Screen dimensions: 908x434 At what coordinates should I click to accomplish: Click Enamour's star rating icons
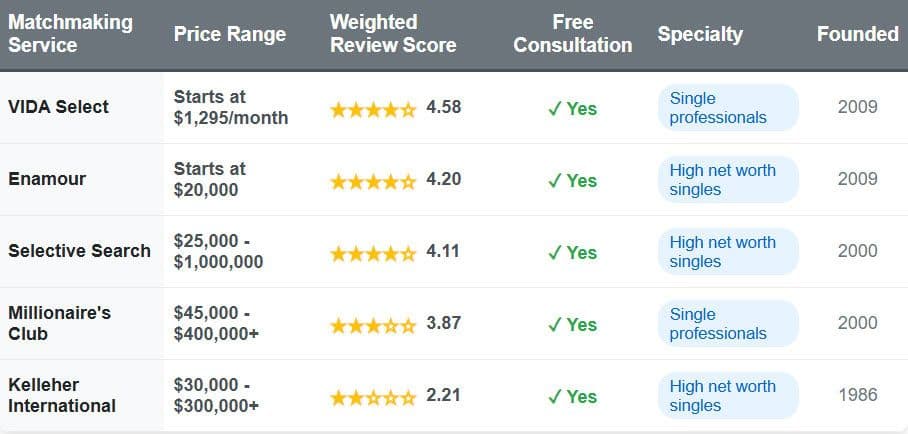click(373, 180)
